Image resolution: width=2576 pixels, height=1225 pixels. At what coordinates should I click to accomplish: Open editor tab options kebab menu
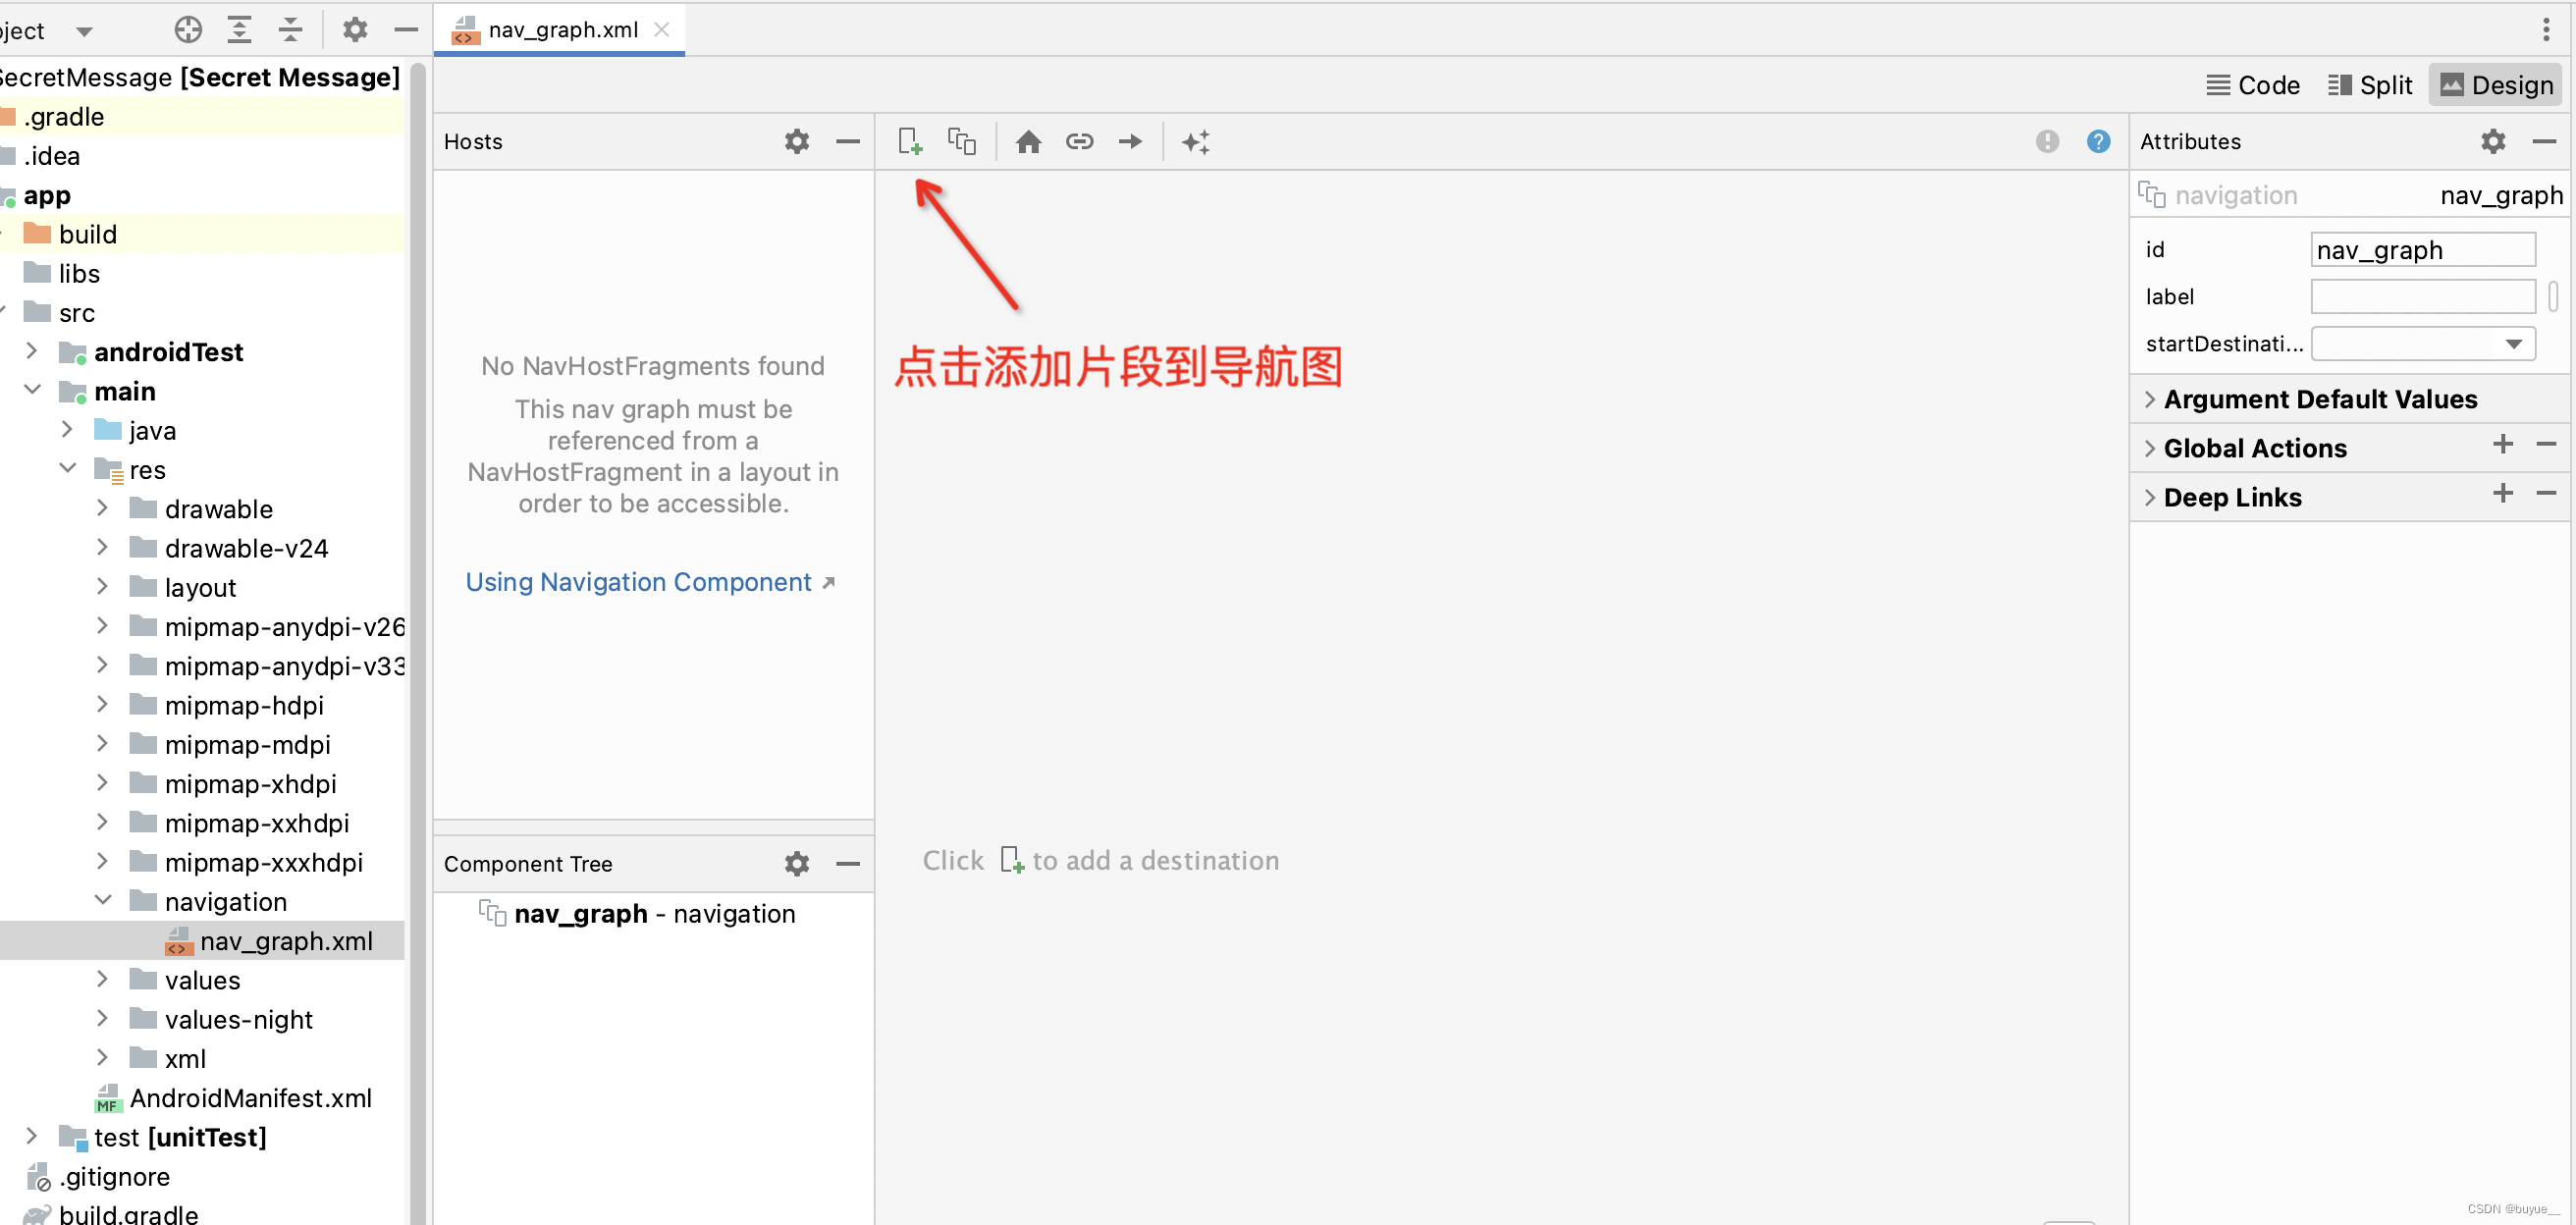[x=2546, y=30]
